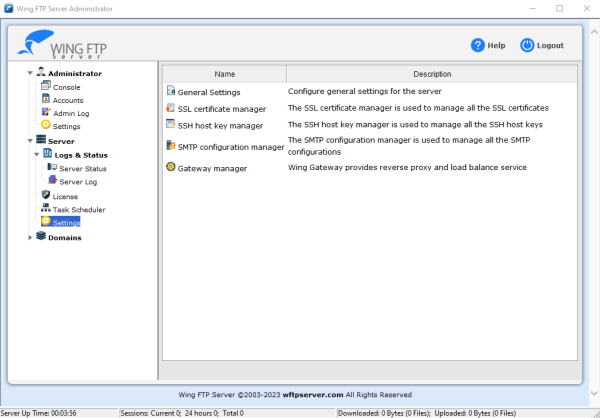Click the SSH host key manager icon
The image size is (600, 418).
[x=171, y=124]
